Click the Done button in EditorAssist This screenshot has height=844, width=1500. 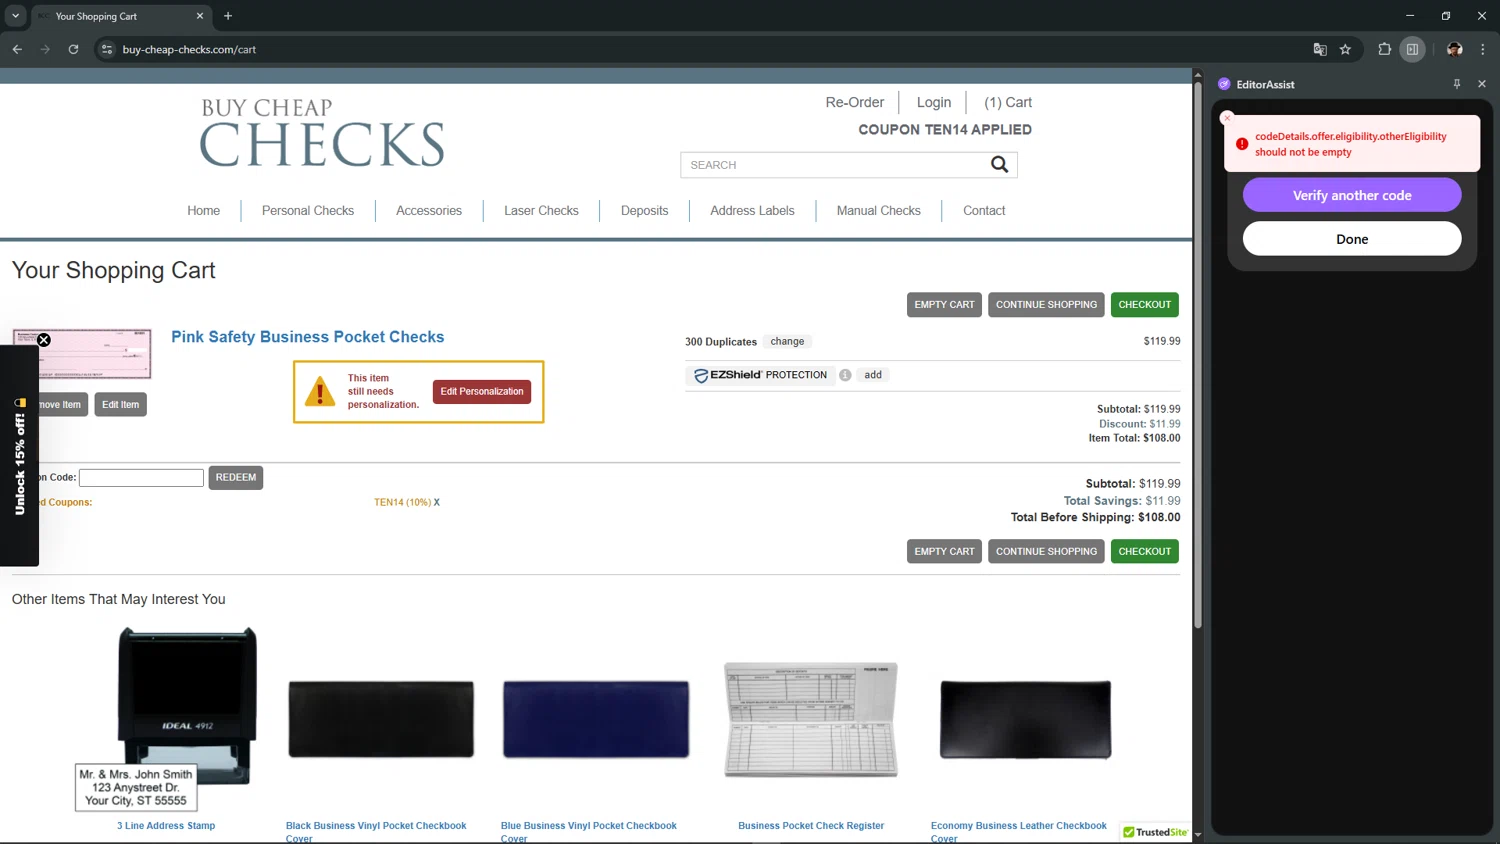(1352, 239)
